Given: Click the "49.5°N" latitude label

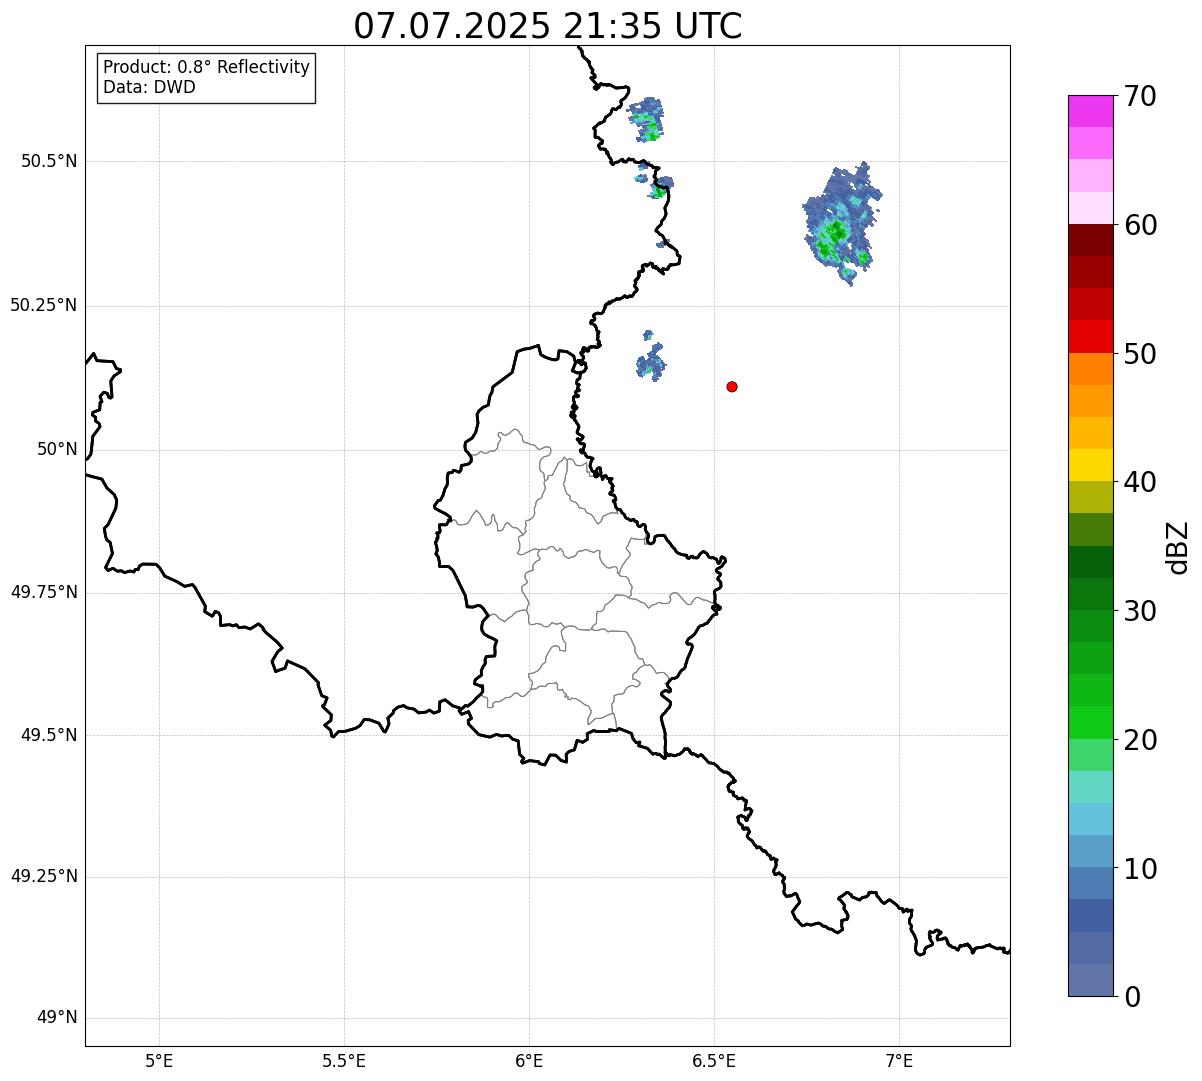Looking at the screenshot, I should (49, 735).
